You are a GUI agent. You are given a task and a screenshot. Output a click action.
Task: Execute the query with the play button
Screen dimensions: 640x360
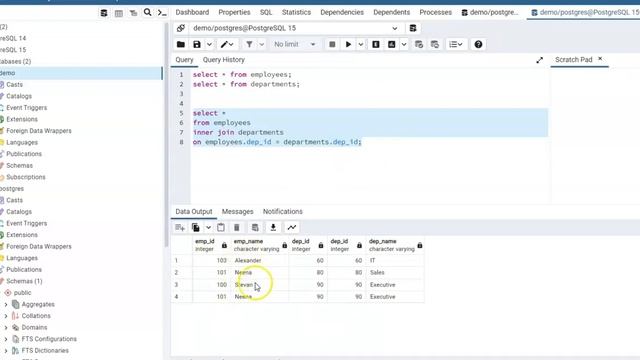click(348, 44)
